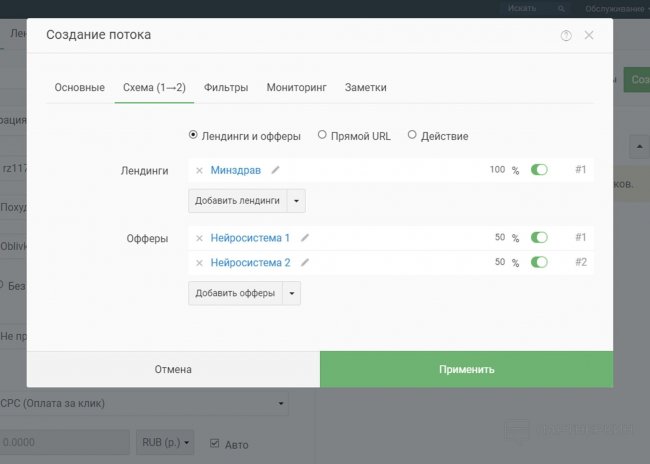Choose the Действие radio option

point(412,135)
